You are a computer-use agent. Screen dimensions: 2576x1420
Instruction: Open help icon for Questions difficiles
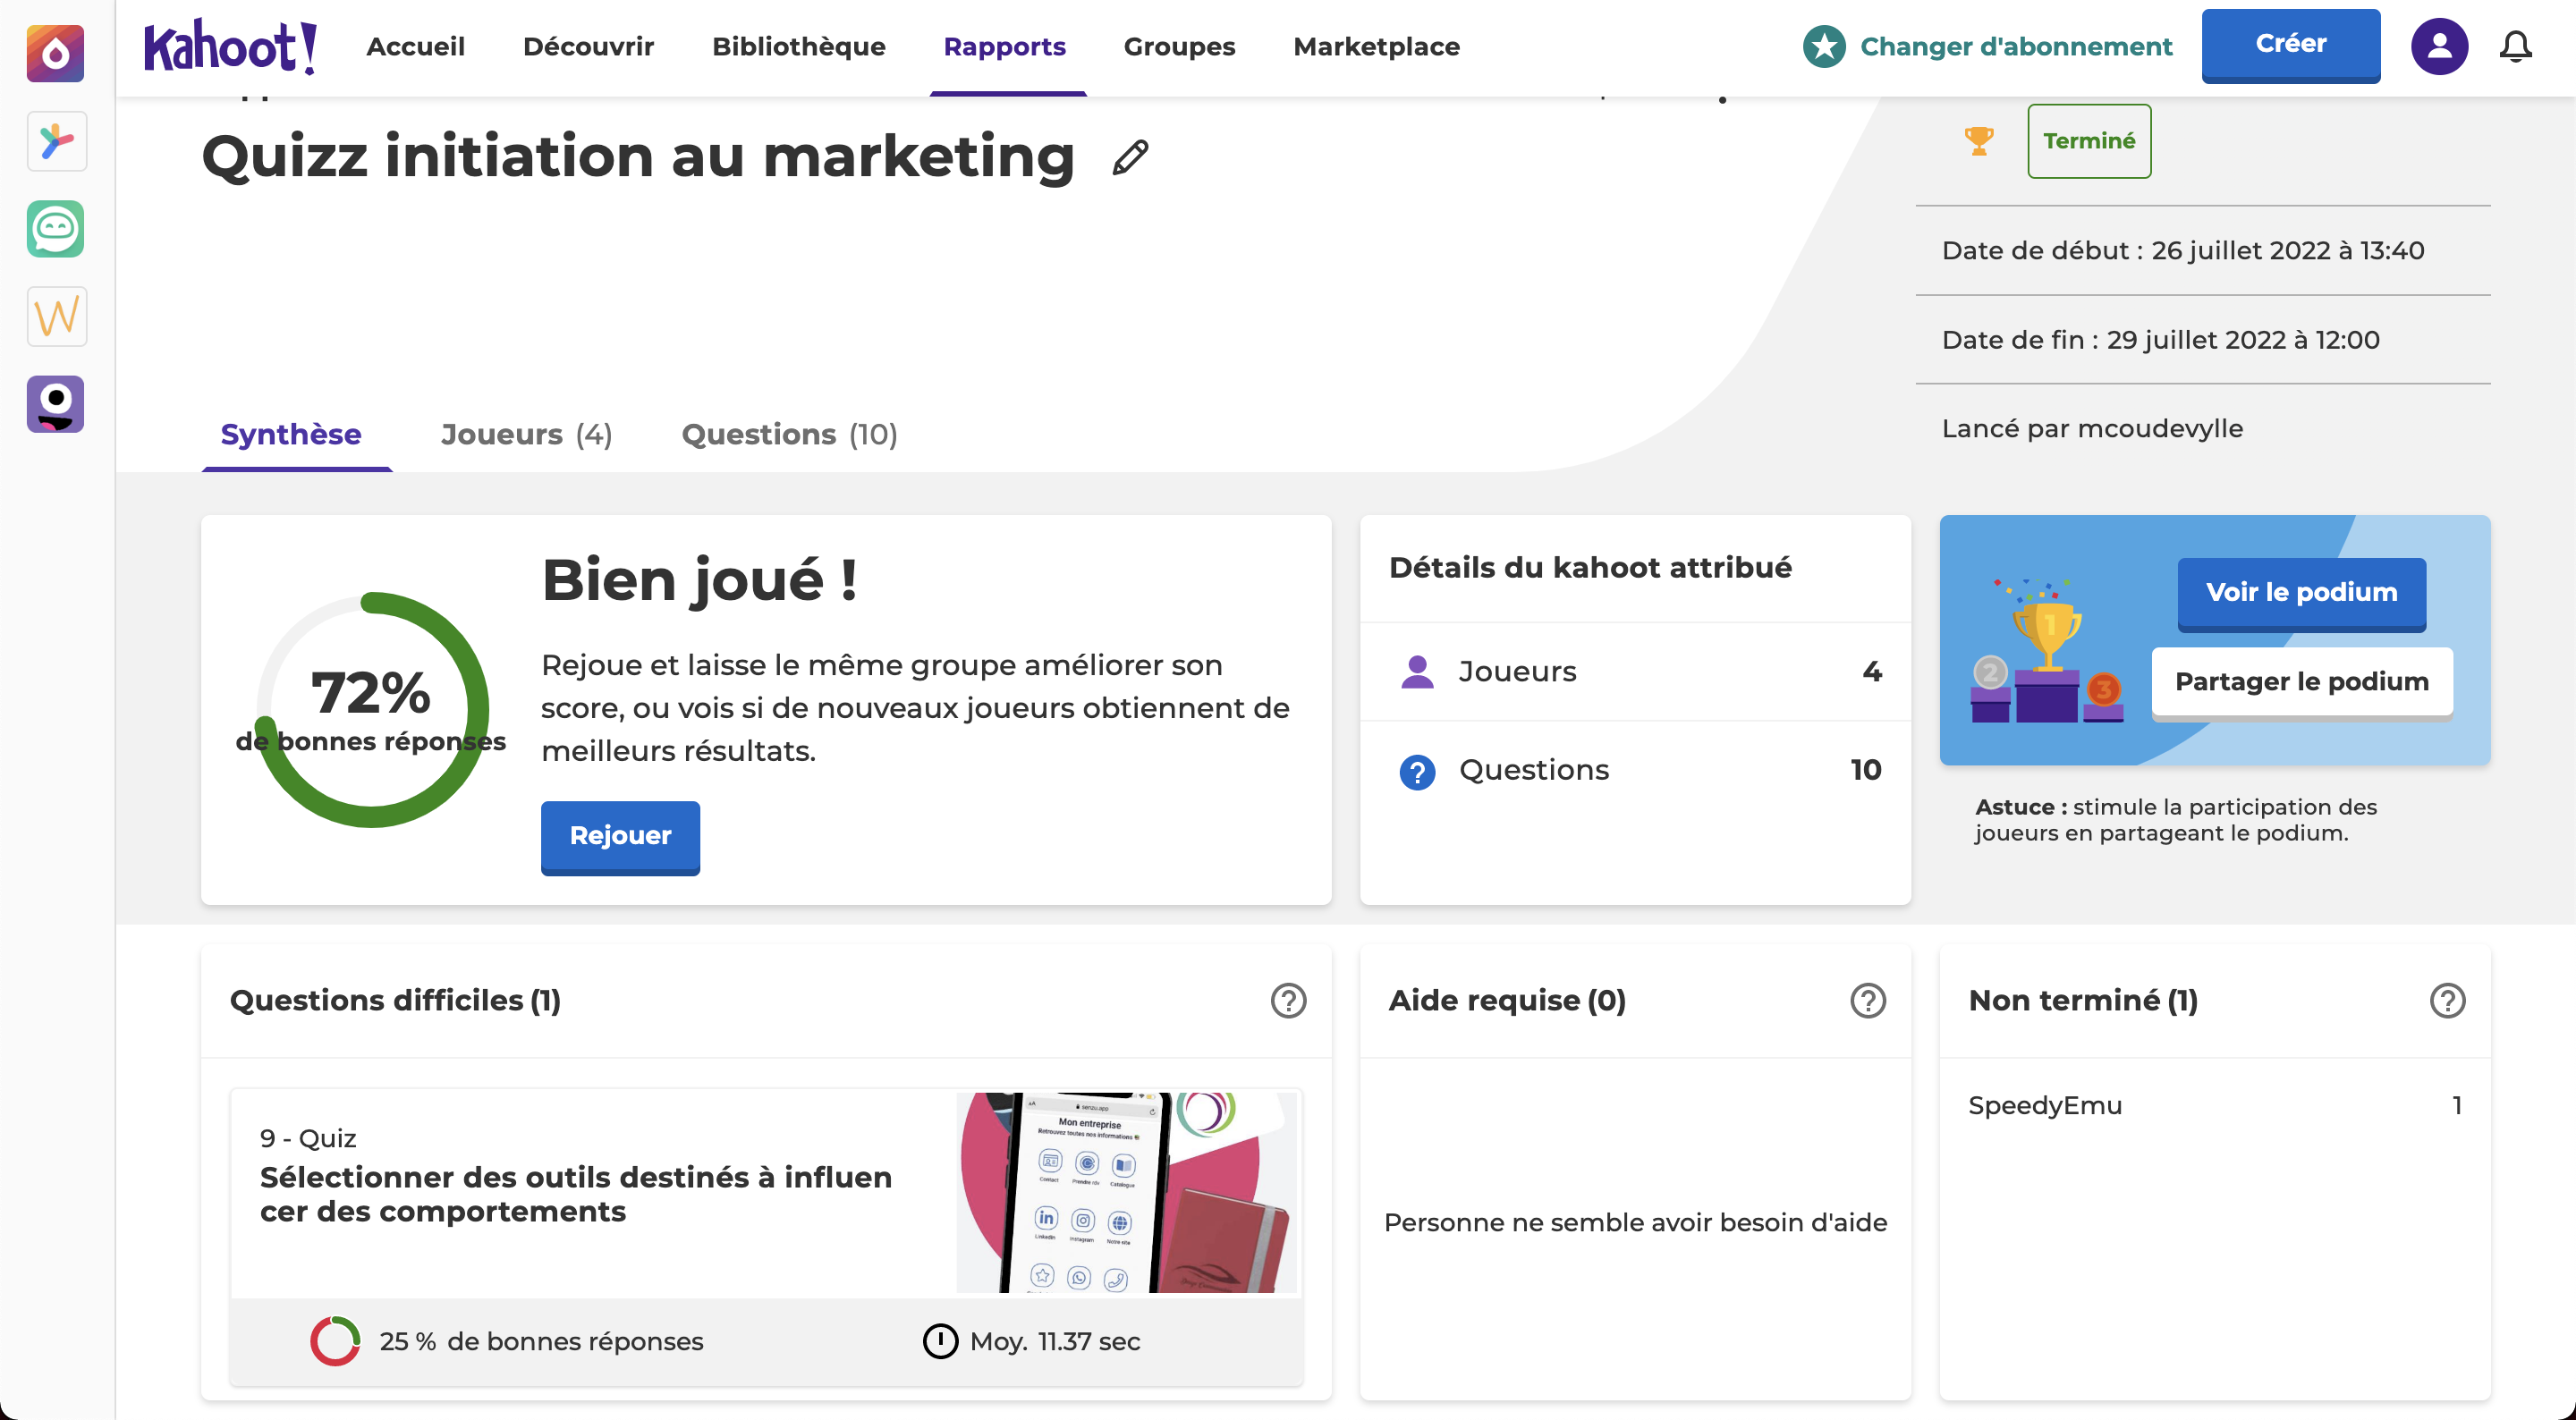[1288, 1000]
